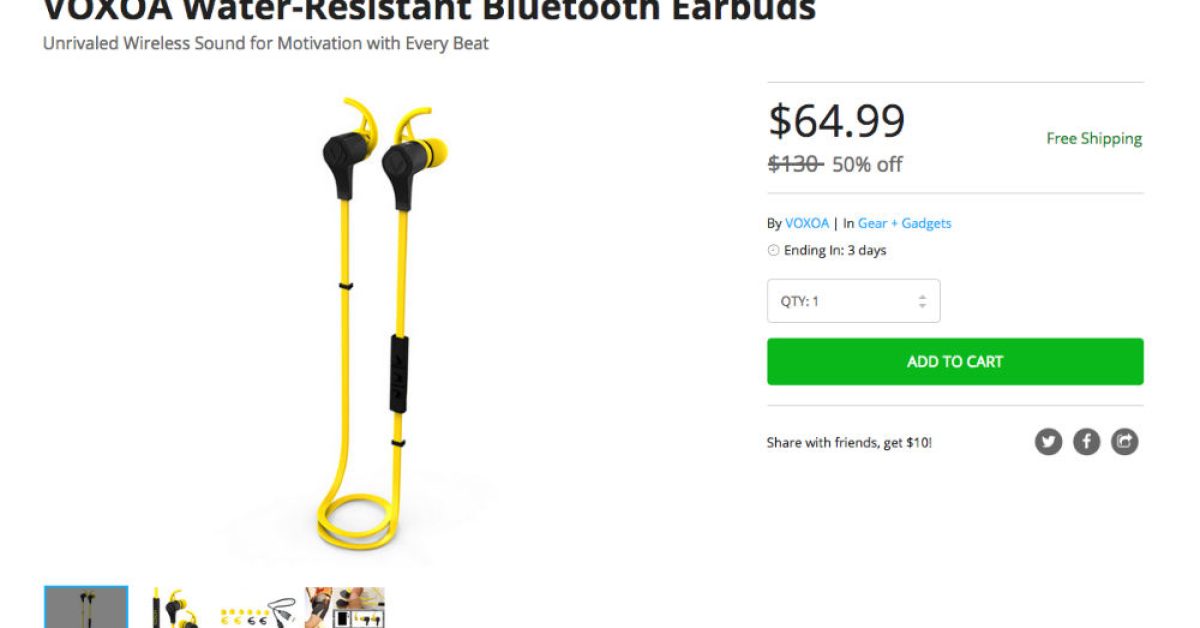Select the third thumbnail showing ear tips
1200x628 pixels.
pos(259,607)
